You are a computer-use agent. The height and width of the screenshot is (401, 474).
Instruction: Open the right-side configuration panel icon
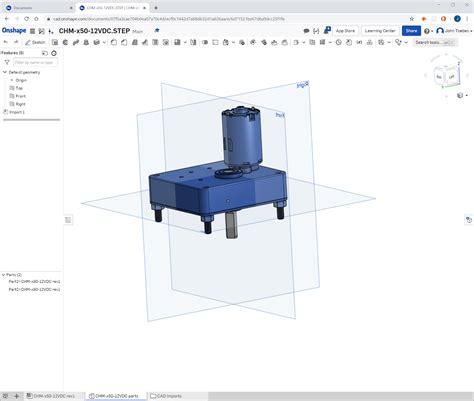(x=469, y=220)
